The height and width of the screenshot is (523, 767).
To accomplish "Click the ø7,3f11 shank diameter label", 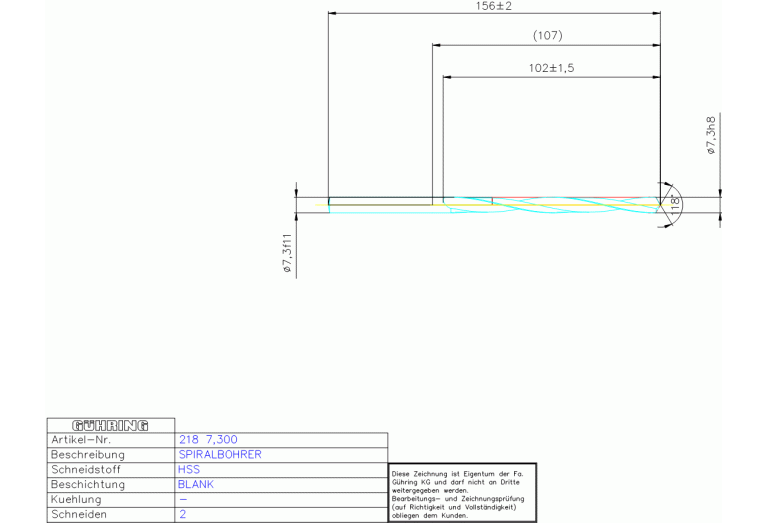I will [x=286, y=254].
